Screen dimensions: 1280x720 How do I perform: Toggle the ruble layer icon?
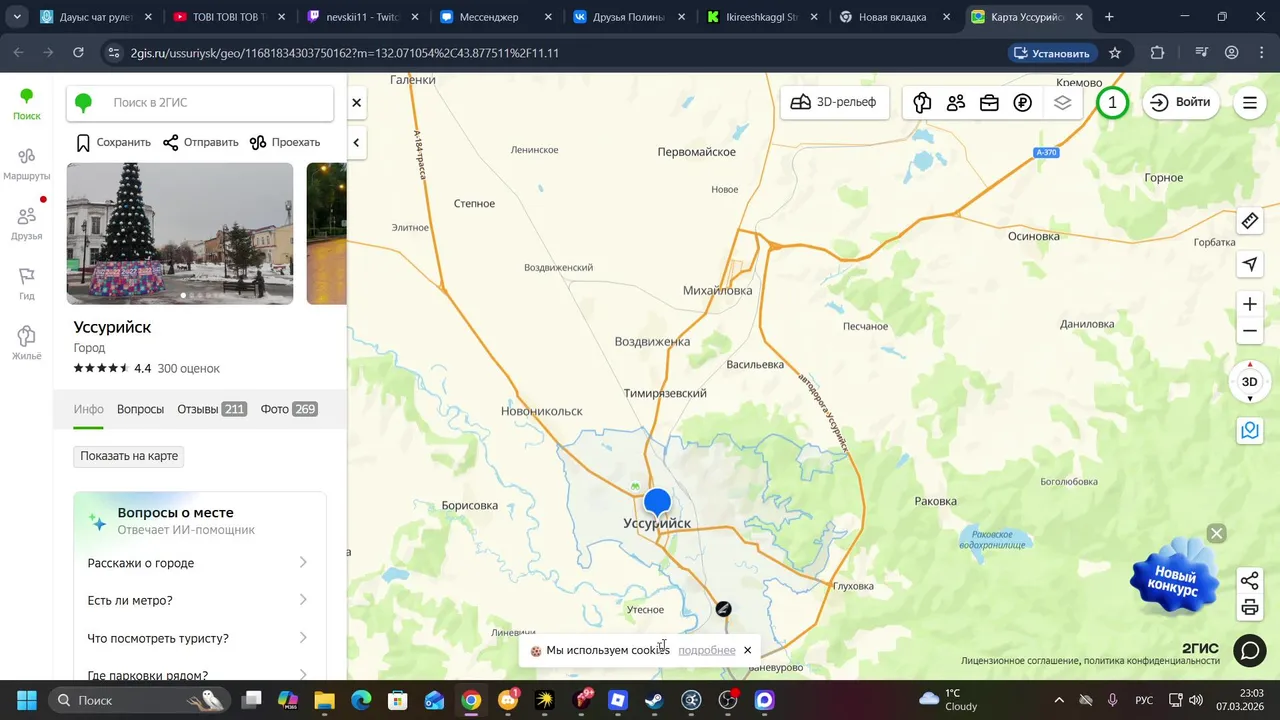tap(1022, 102)
